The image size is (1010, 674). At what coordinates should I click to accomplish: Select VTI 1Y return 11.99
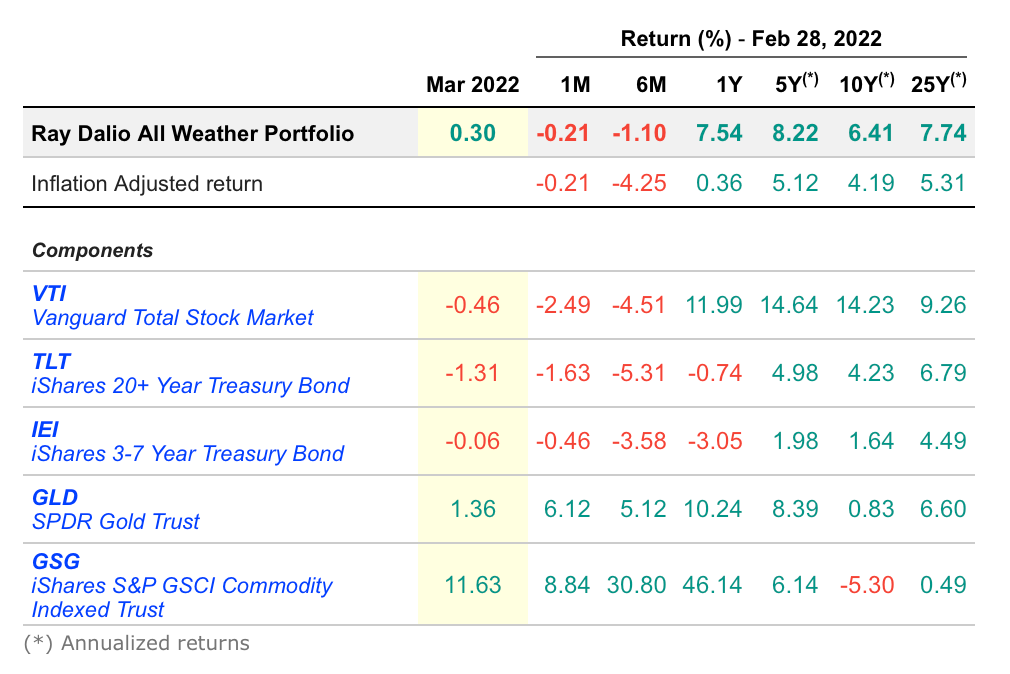pyautogui.click(x=714, y=305)
